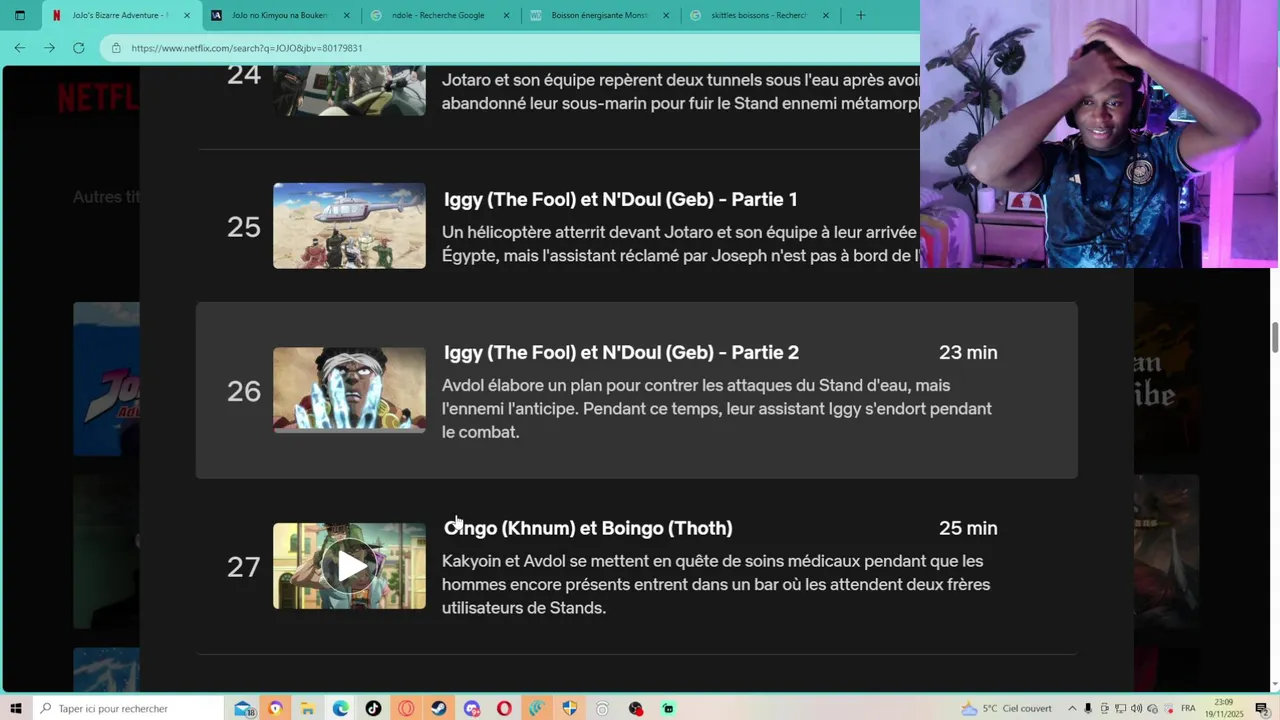Play episode 27 via play button
This screenshot has width=1280, height=720.
pyautogui.click(x=349, y=566)
